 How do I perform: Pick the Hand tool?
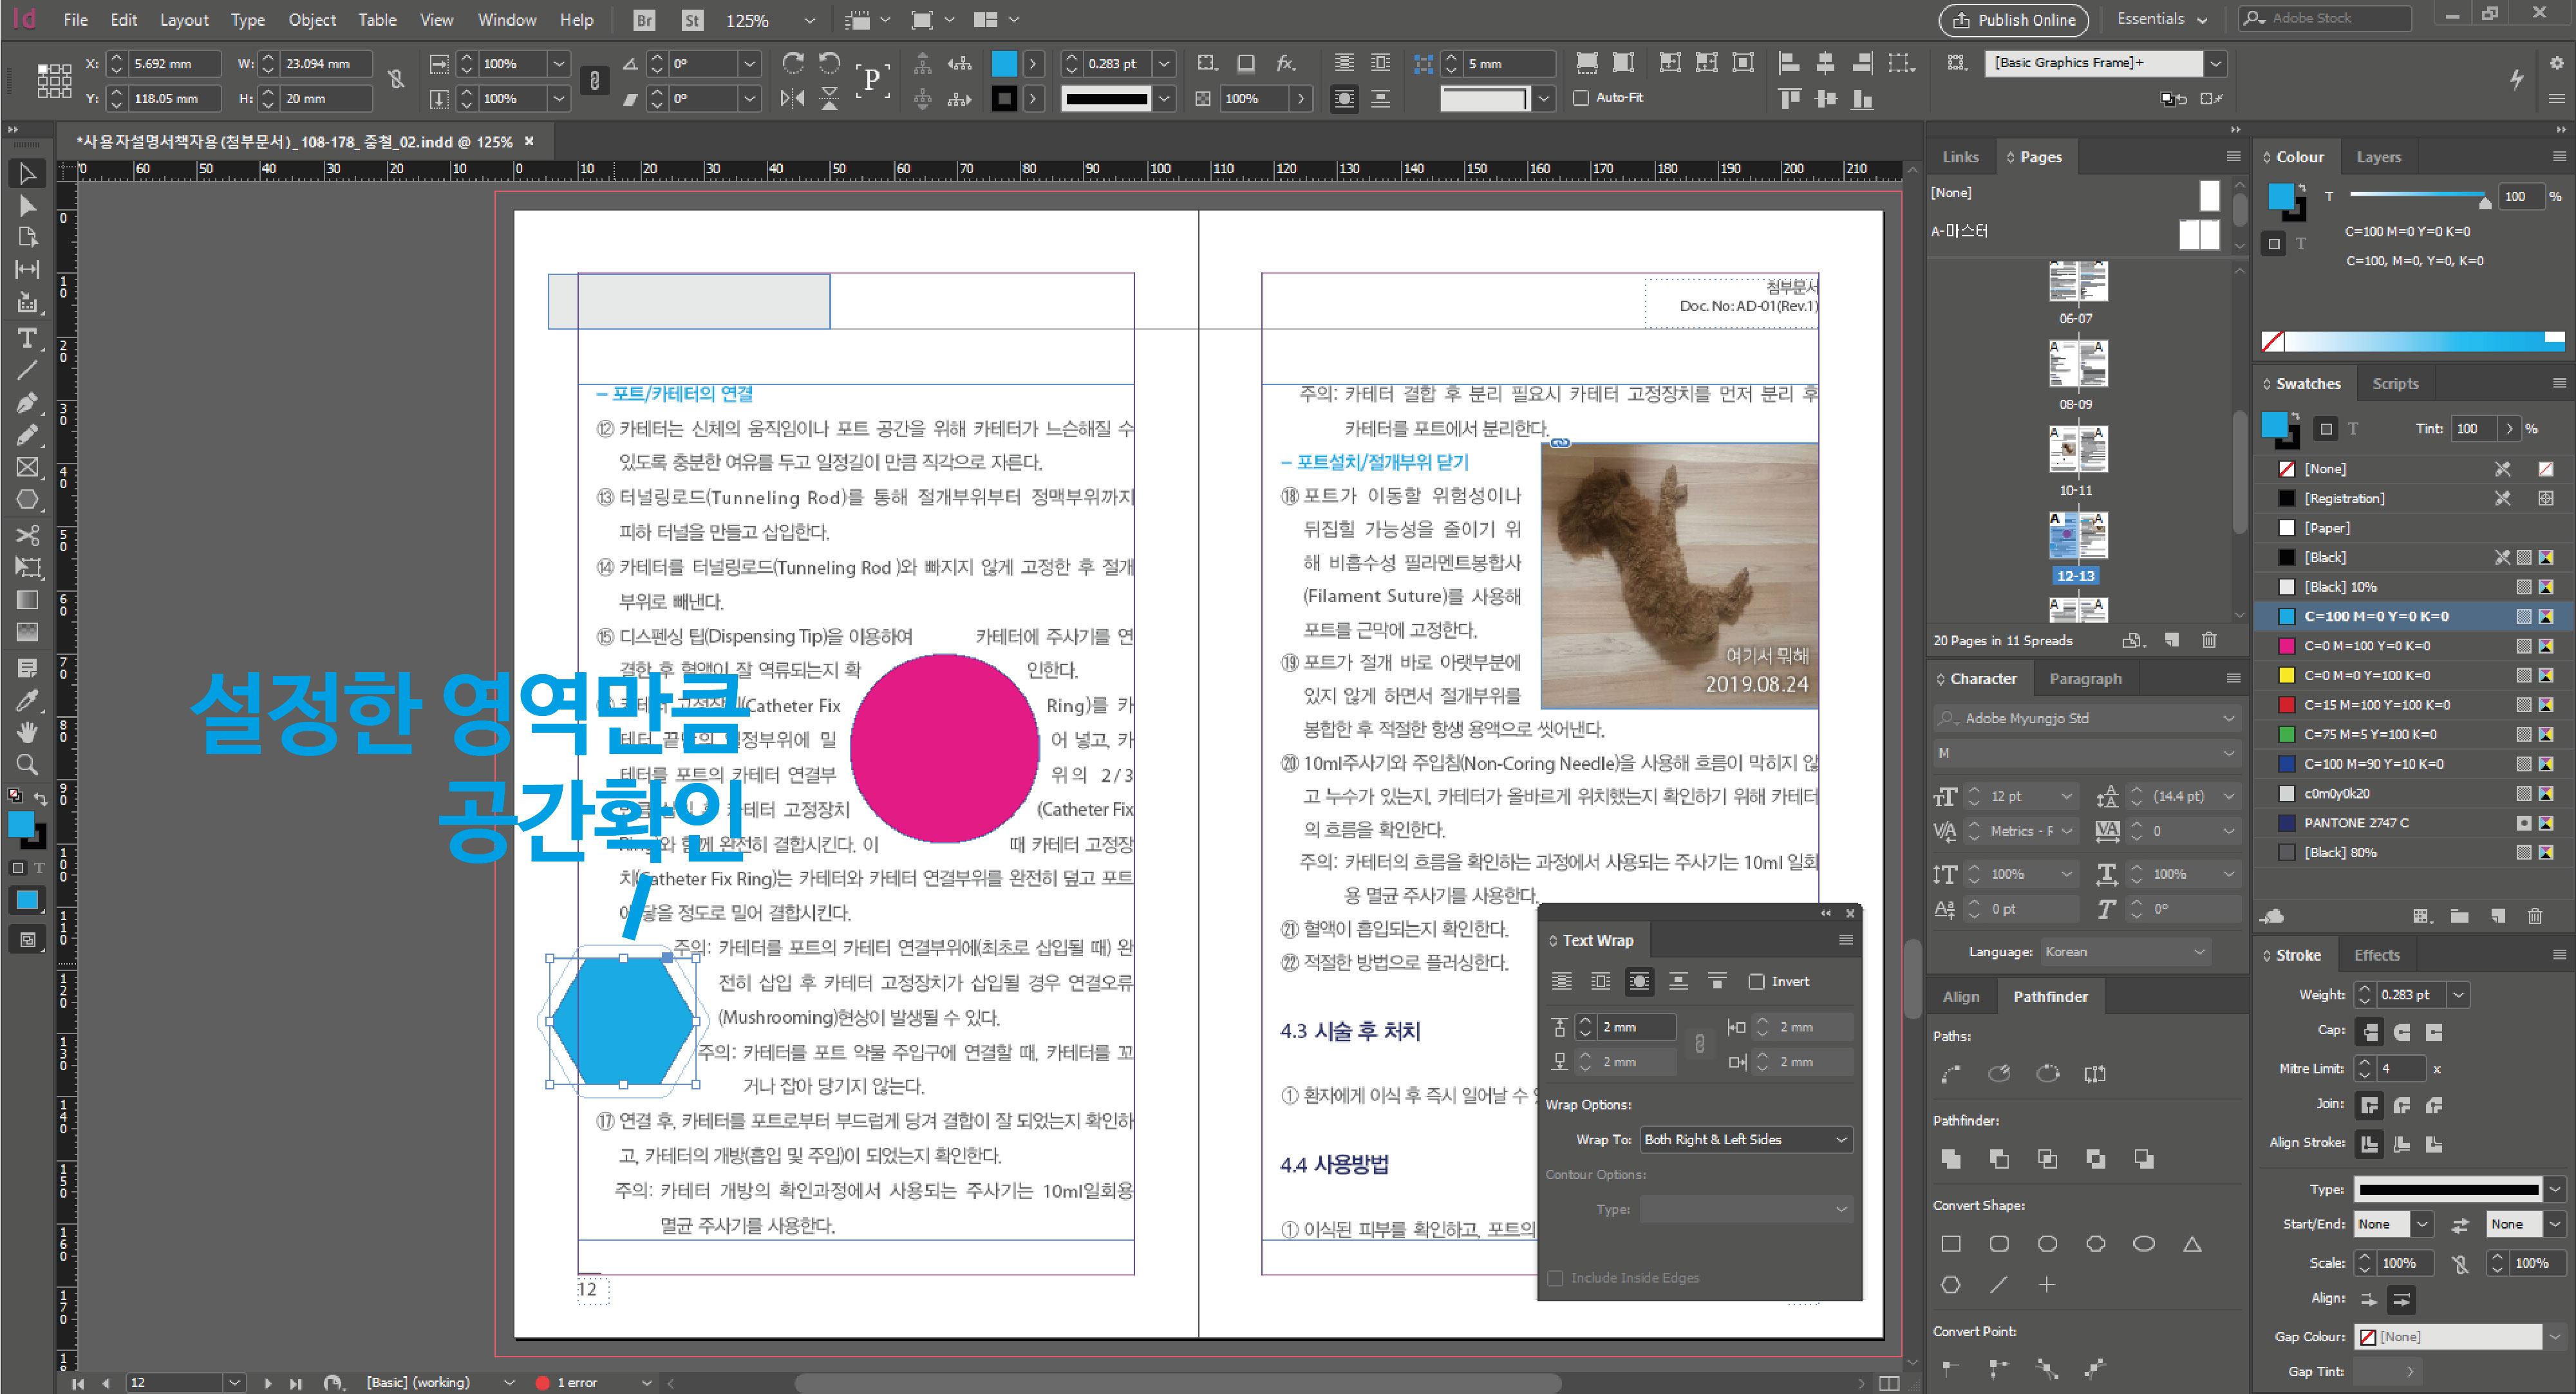coord(27,732)
